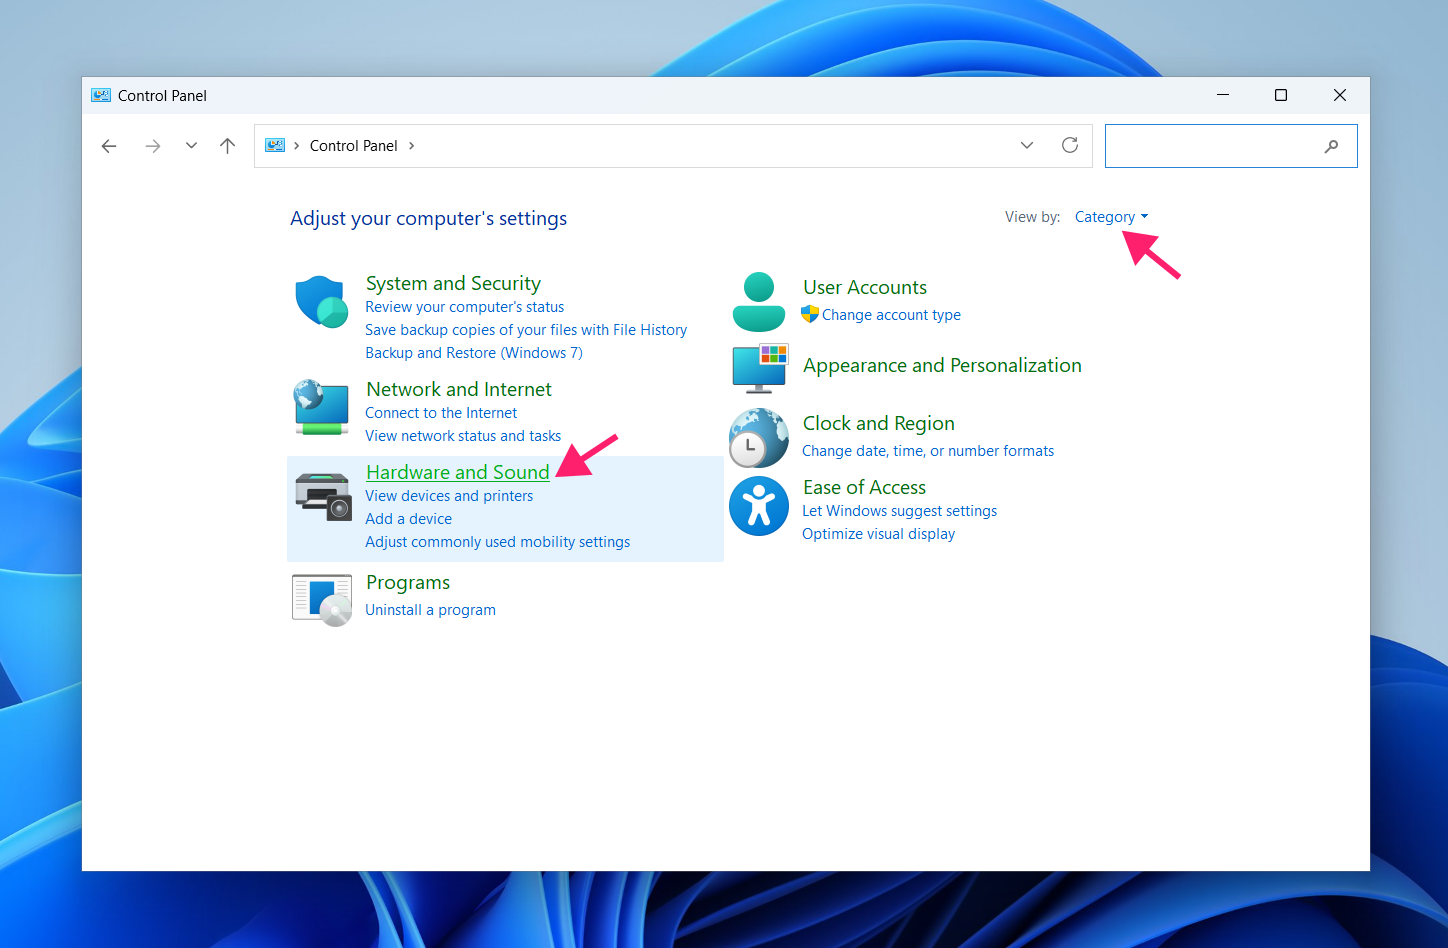Open the Programs category heading
The height and width of the screenshot is (948, 1448).
click(x=408, y=582)
